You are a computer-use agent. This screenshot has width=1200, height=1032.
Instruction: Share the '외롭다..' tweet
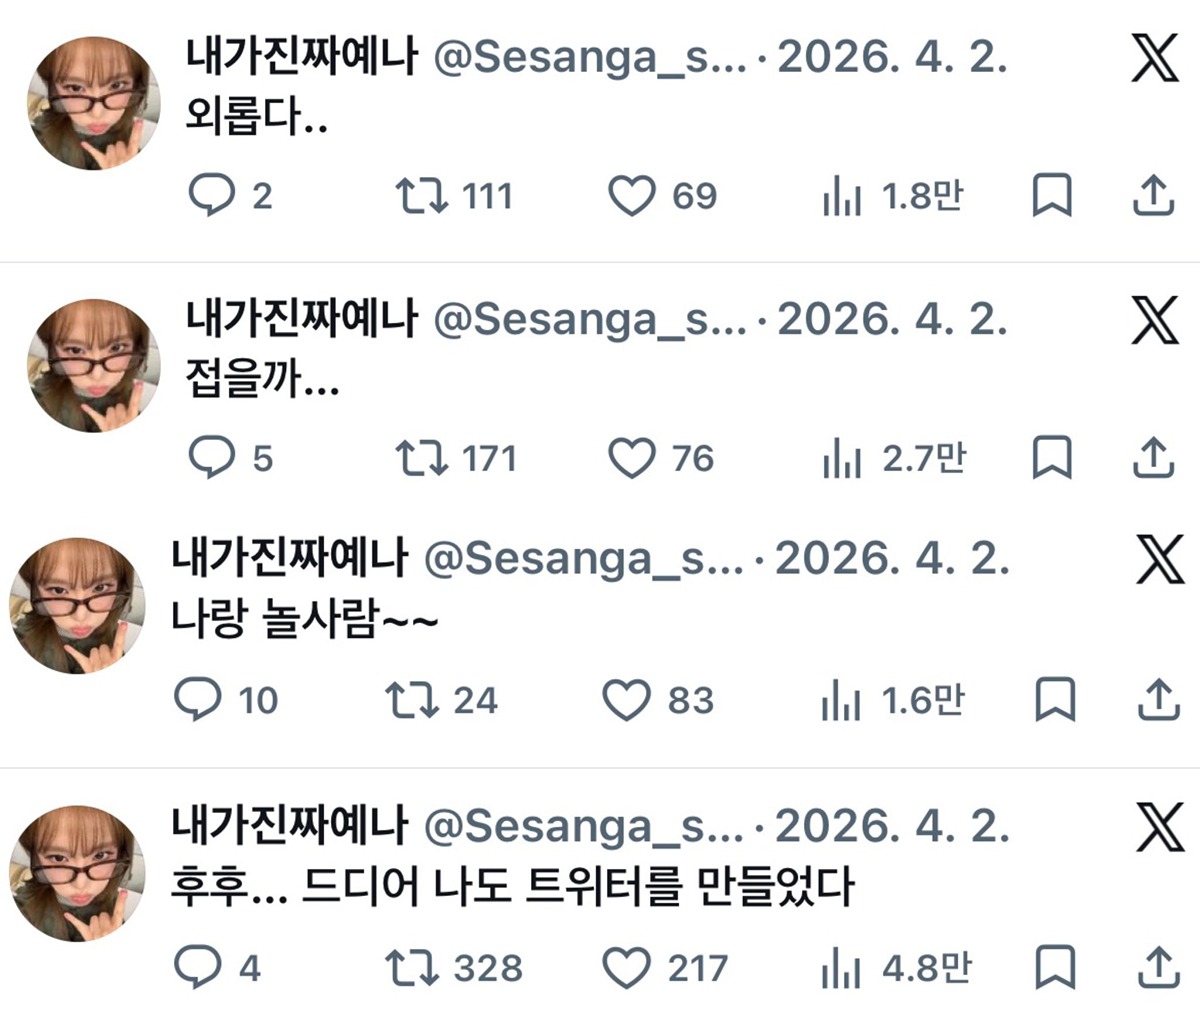coord(1153,195)
